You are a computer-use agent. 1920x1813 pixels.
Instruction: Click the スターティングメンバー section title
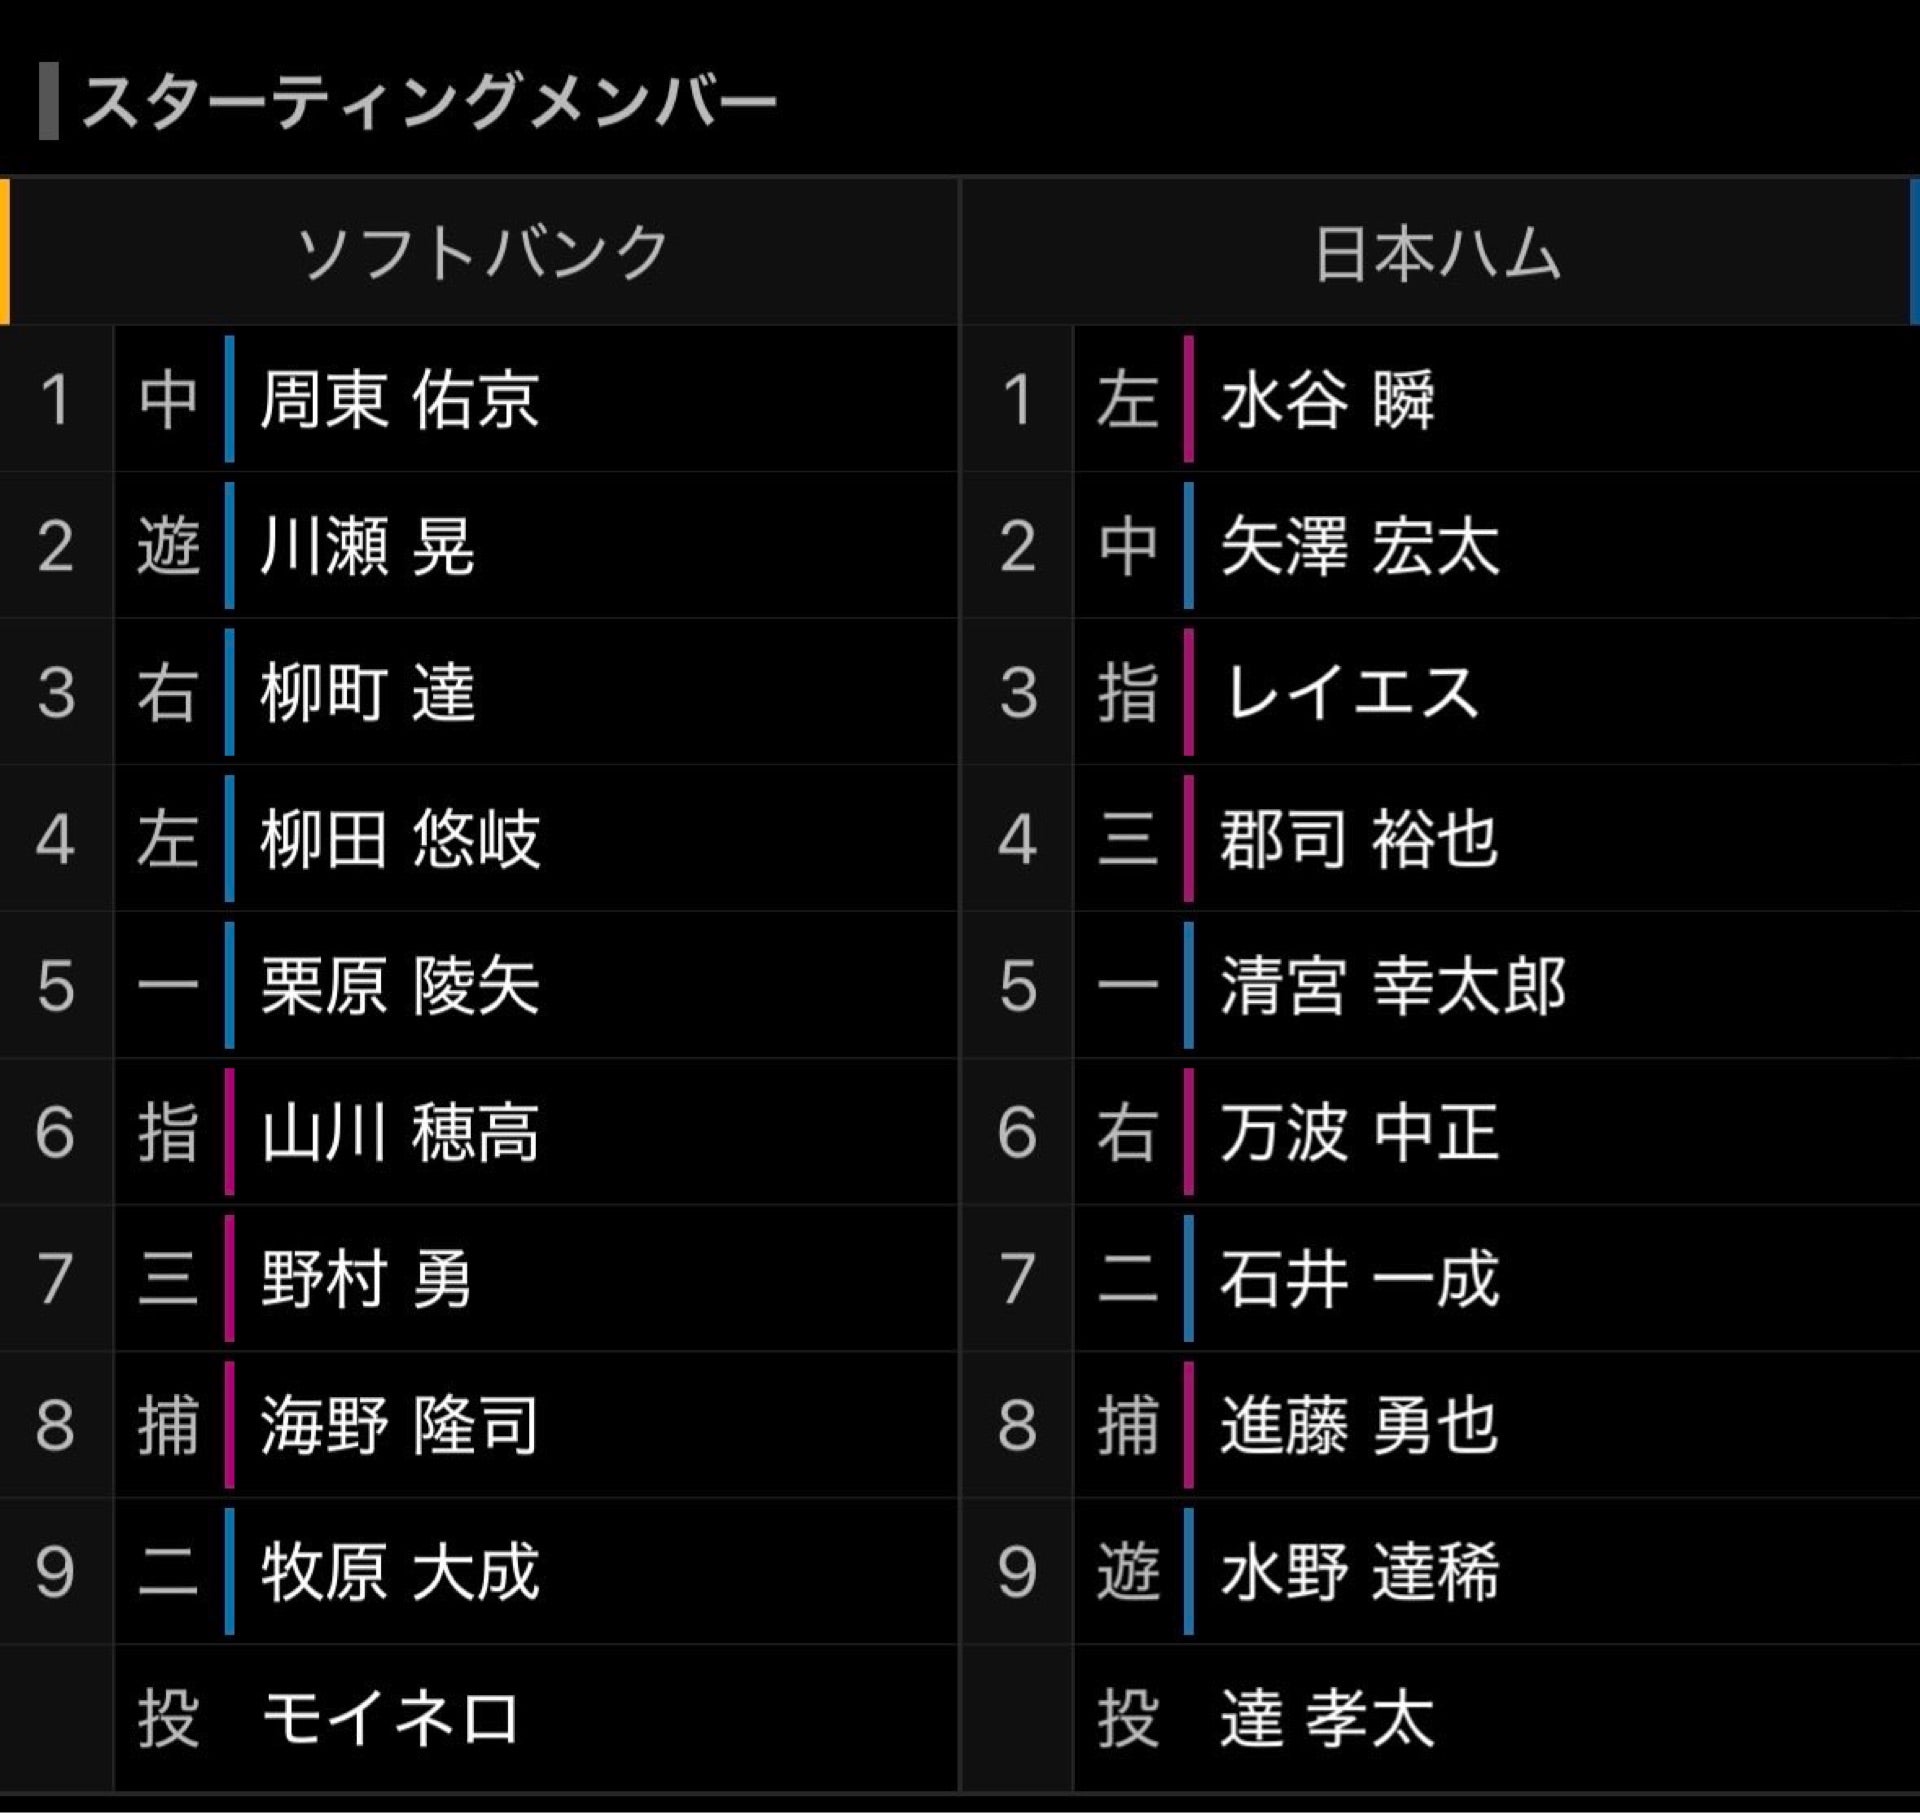(430, 101)
